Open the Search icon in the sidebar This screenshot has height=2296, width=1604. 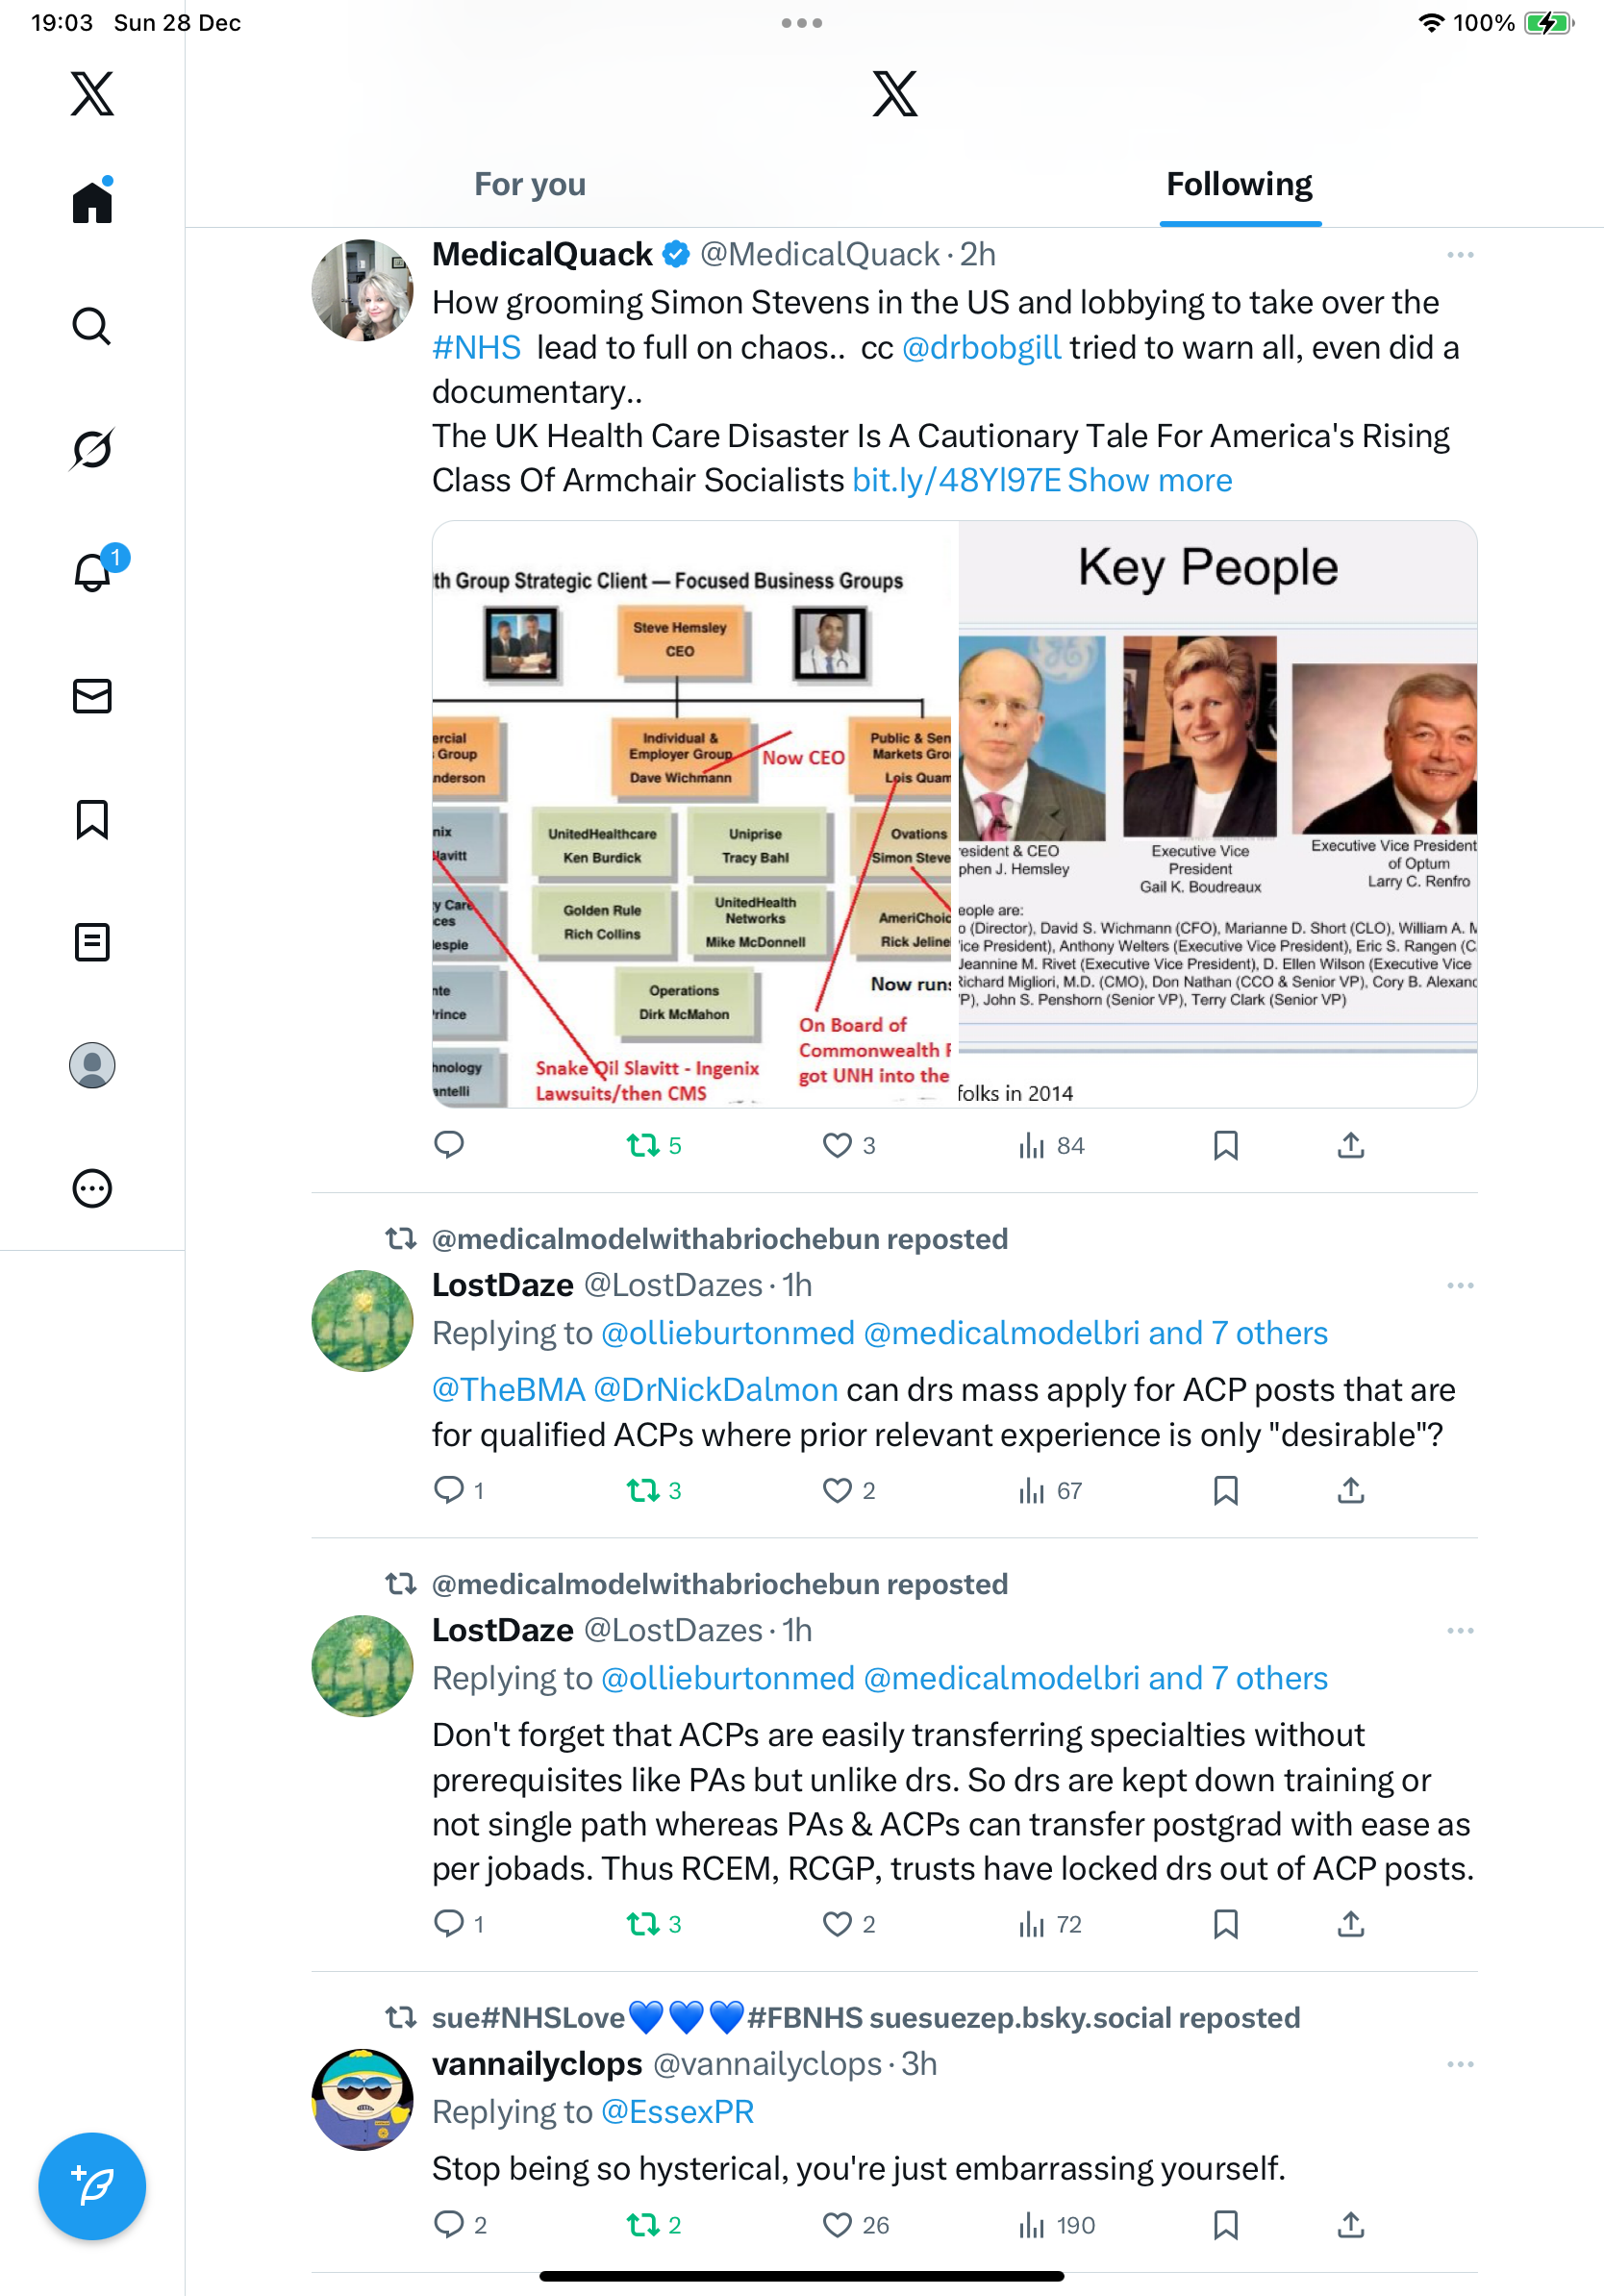(92, 326)
